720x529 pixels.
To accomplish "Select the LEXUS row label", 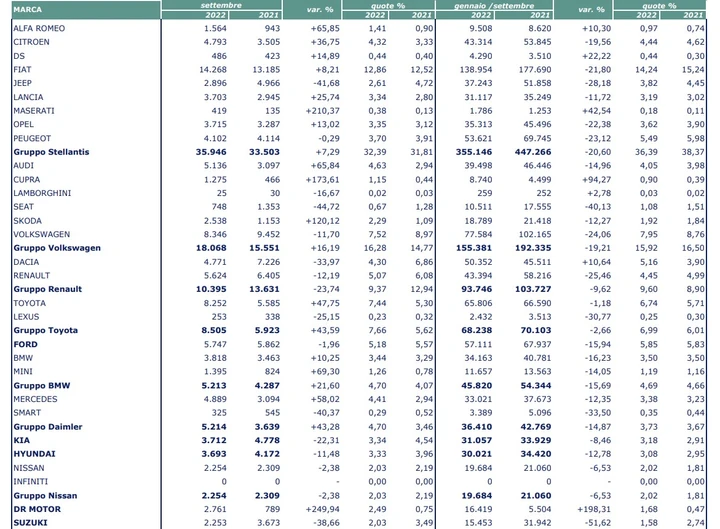I will point(26,317).
